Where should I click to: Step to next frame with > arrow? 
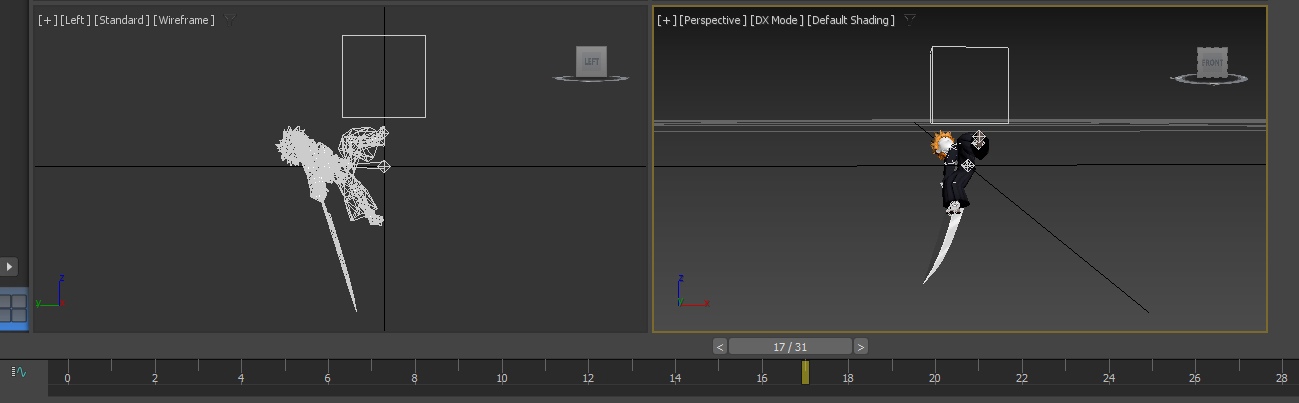click(x=861, y=346)
